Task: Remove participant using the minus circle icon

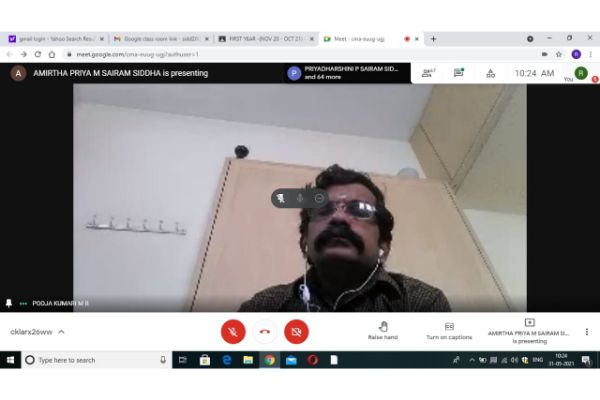Action: tap(319, 198)
